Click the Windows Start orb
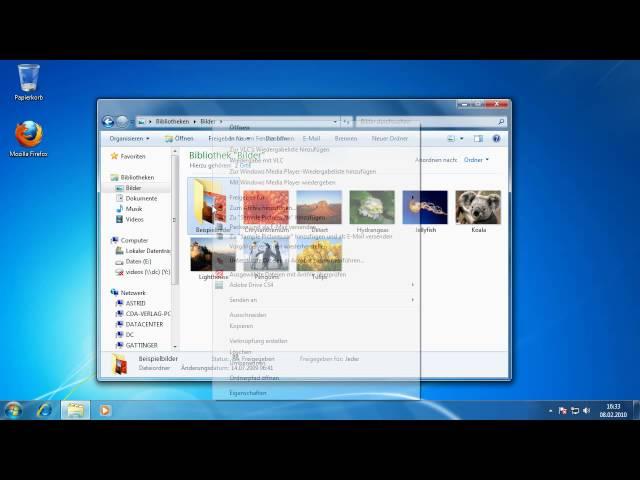 (x=14, y=410)
